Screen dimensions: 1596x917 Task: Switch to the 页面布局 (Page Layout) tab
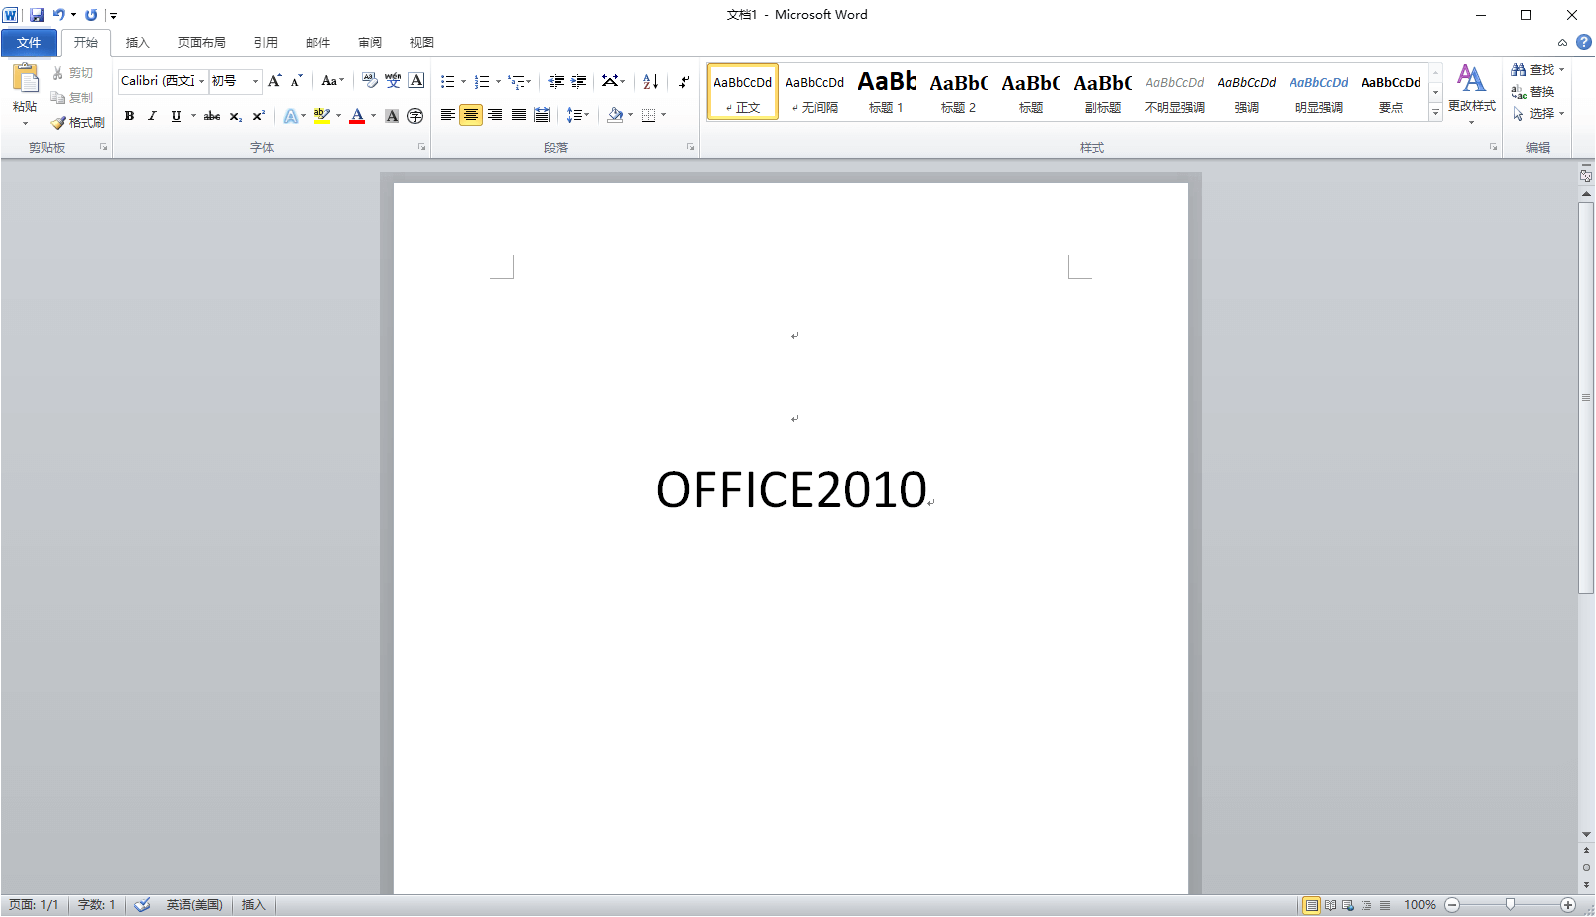tap(201, 42)
